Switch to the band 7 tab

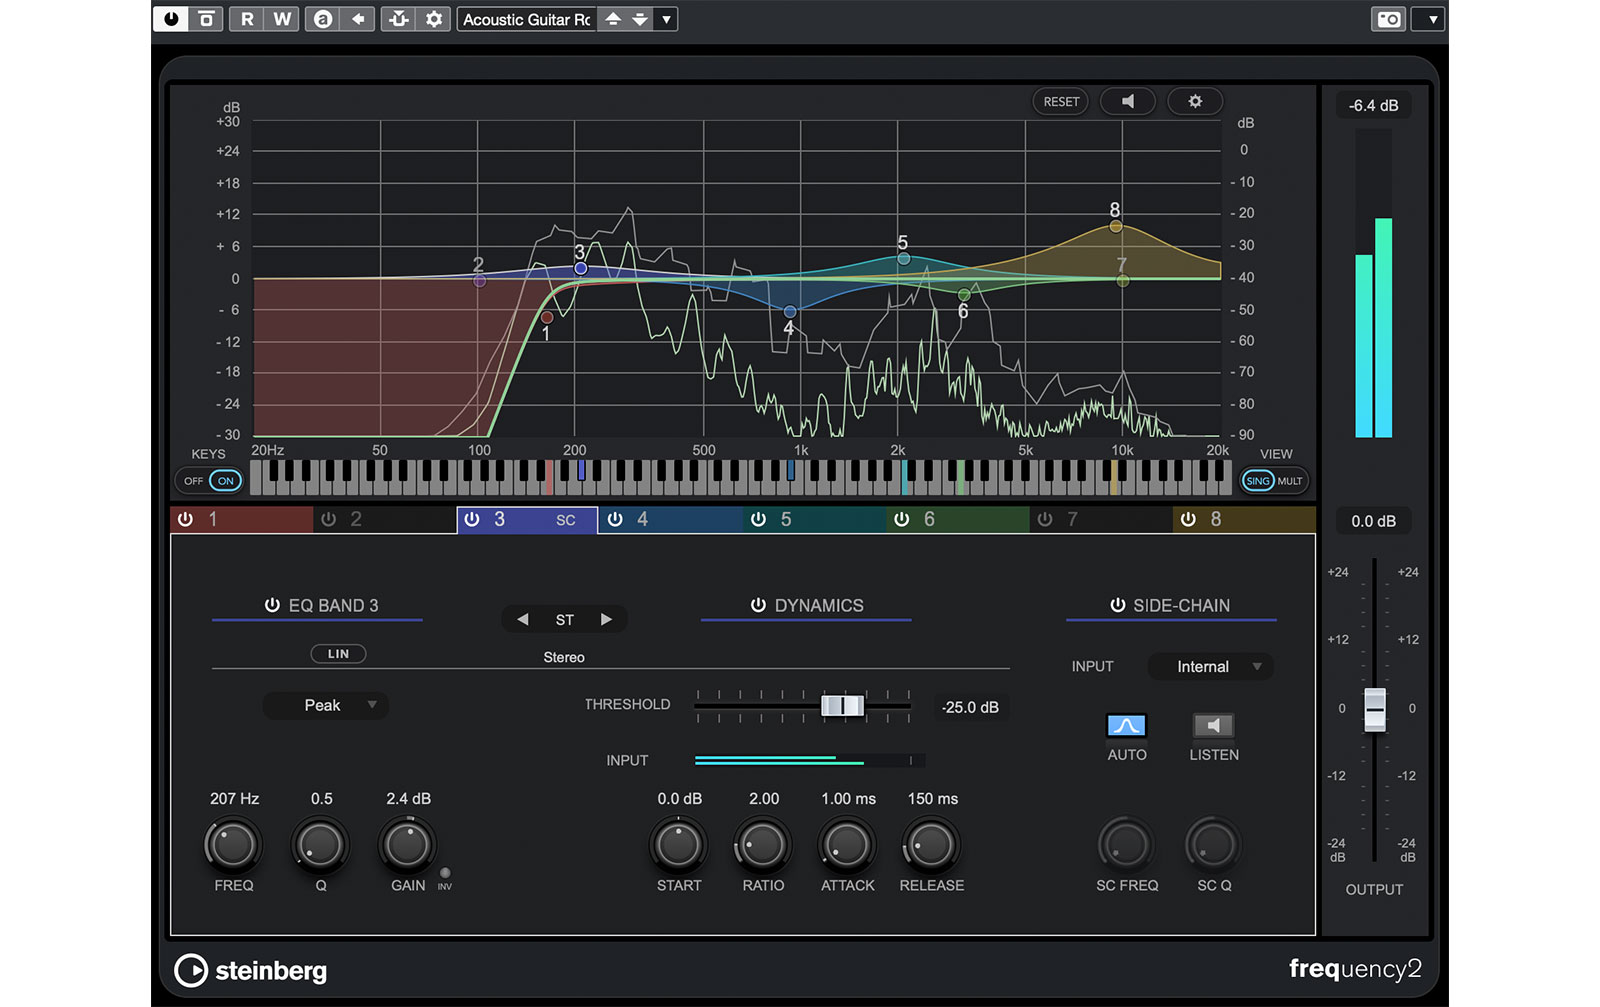[1101, 519]
